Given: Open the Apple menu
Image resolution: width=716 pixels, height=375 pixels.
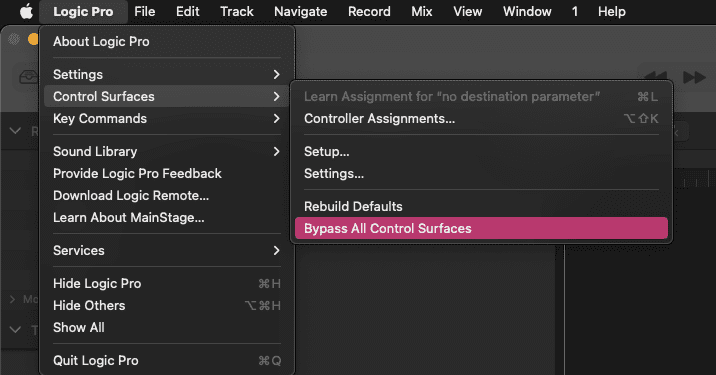Looking at the screenshot, I should point(26,11).
